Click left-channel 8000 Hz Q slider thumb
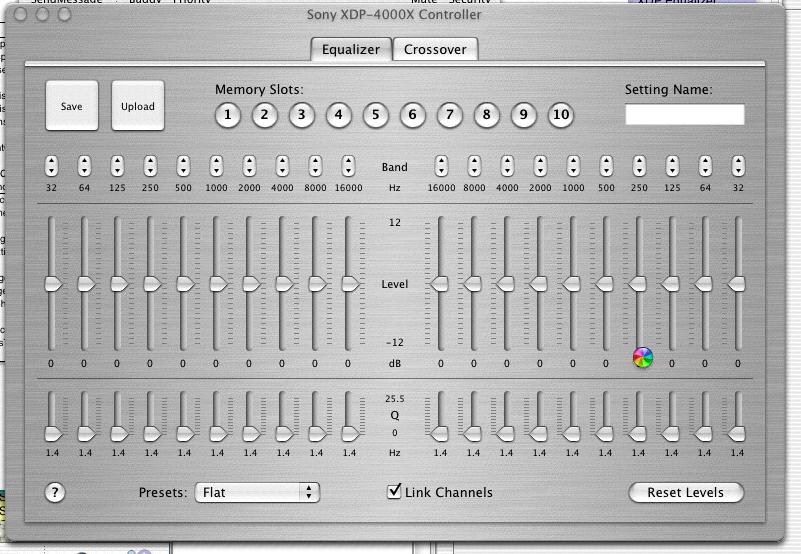This screenshot has height=554, width=801. point(317,434)
